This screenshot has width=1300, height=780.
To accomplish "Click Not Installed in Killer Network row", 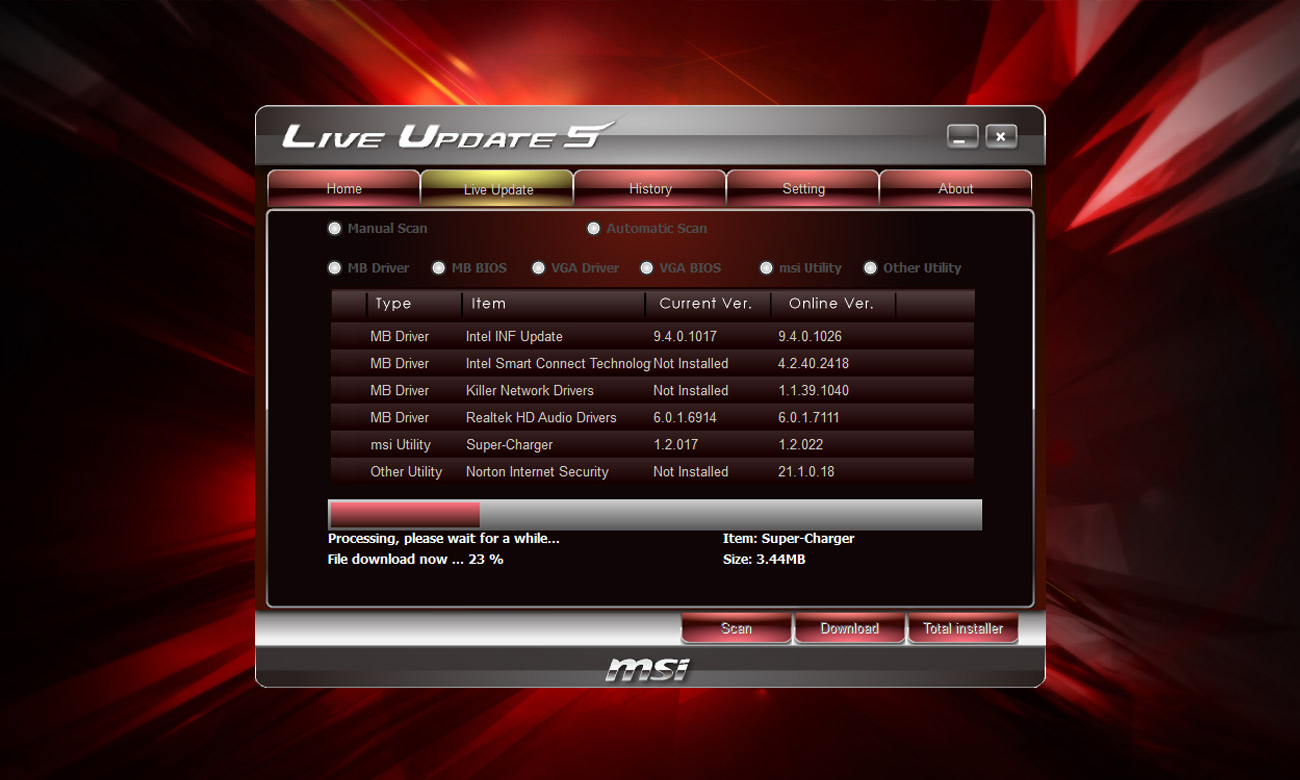I will (691, 391).
